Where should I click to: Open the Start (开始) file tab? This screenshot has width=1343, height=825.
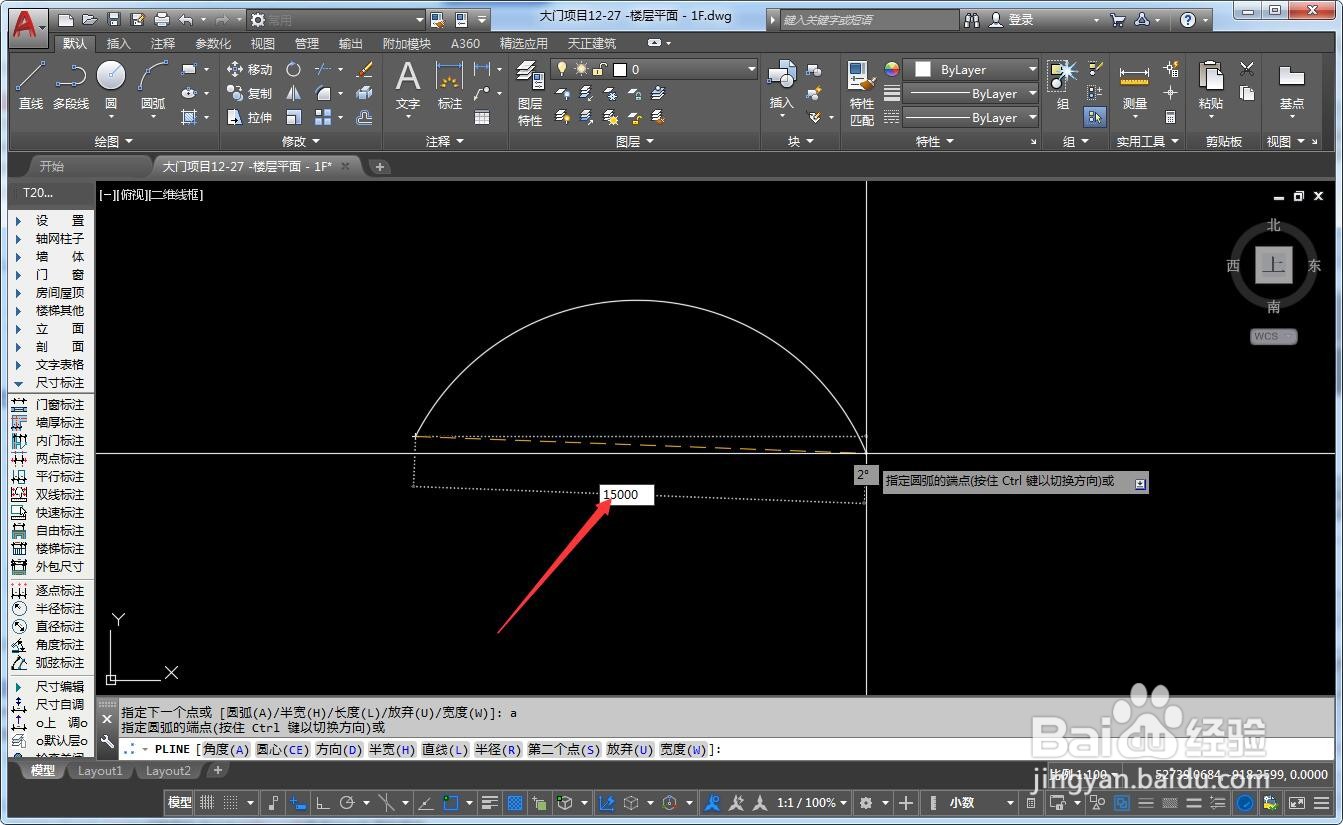click(x=51, y=166)
